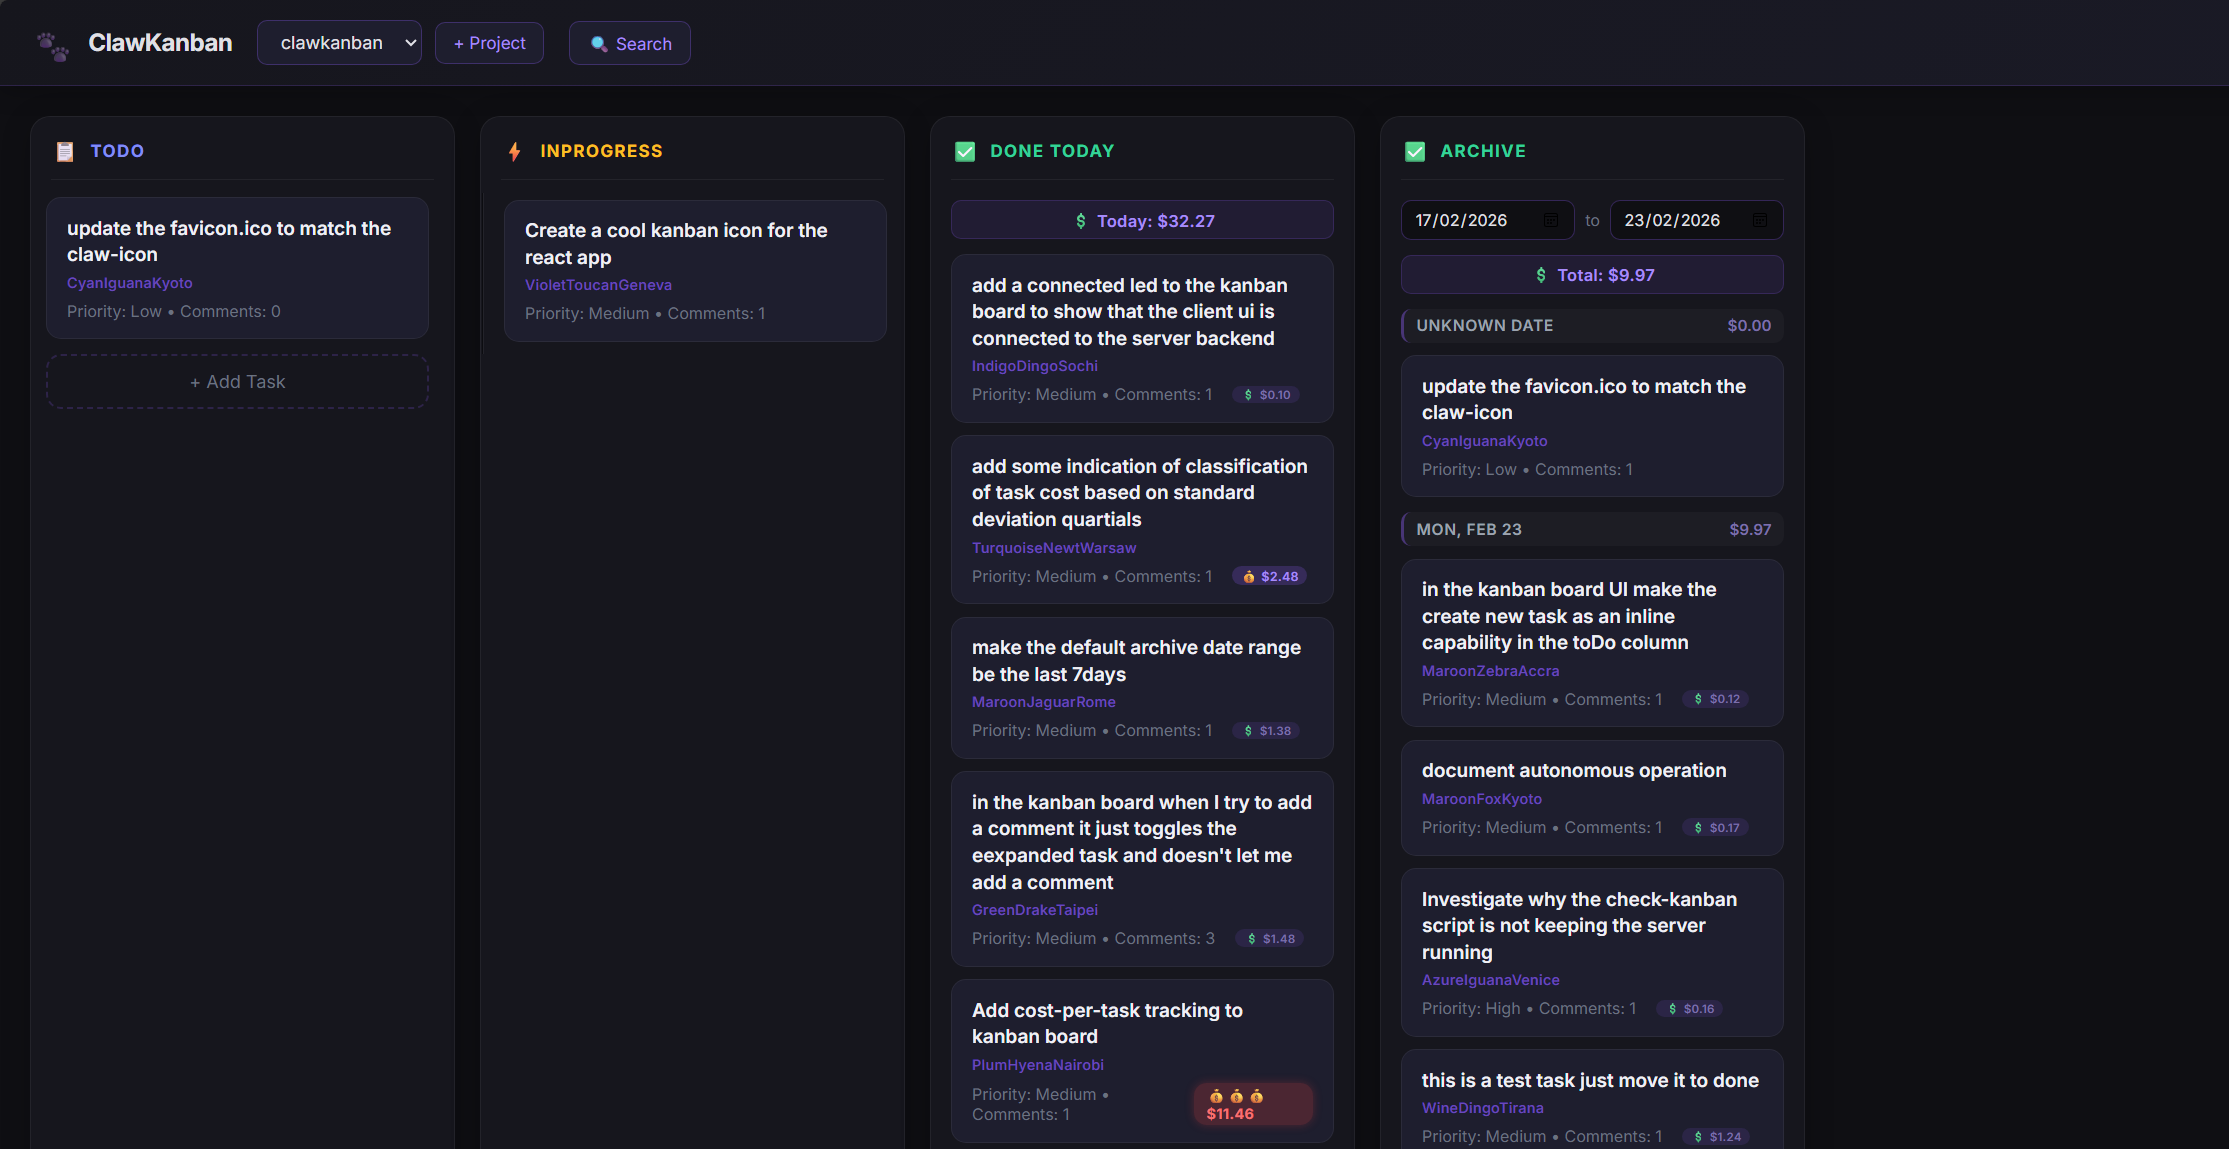Viewport: 2229px width, 1149px height.
Task: Click the $1.24 cost badge
Action: (x=1716, y=1137)
